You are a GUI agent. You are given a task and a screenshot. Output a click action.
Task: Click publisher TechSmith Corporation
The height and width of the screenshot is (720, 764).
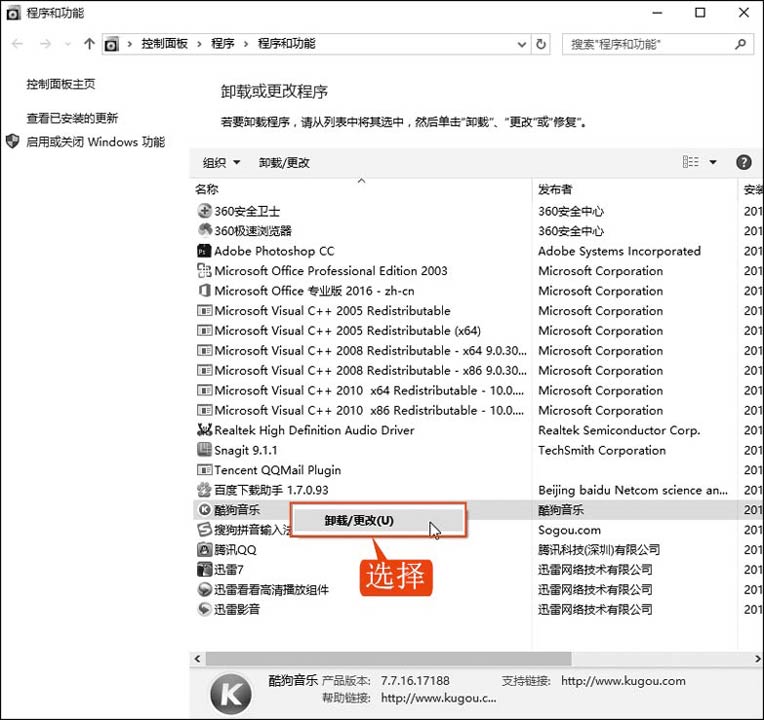pyautogui.click(x=602, y=450)
